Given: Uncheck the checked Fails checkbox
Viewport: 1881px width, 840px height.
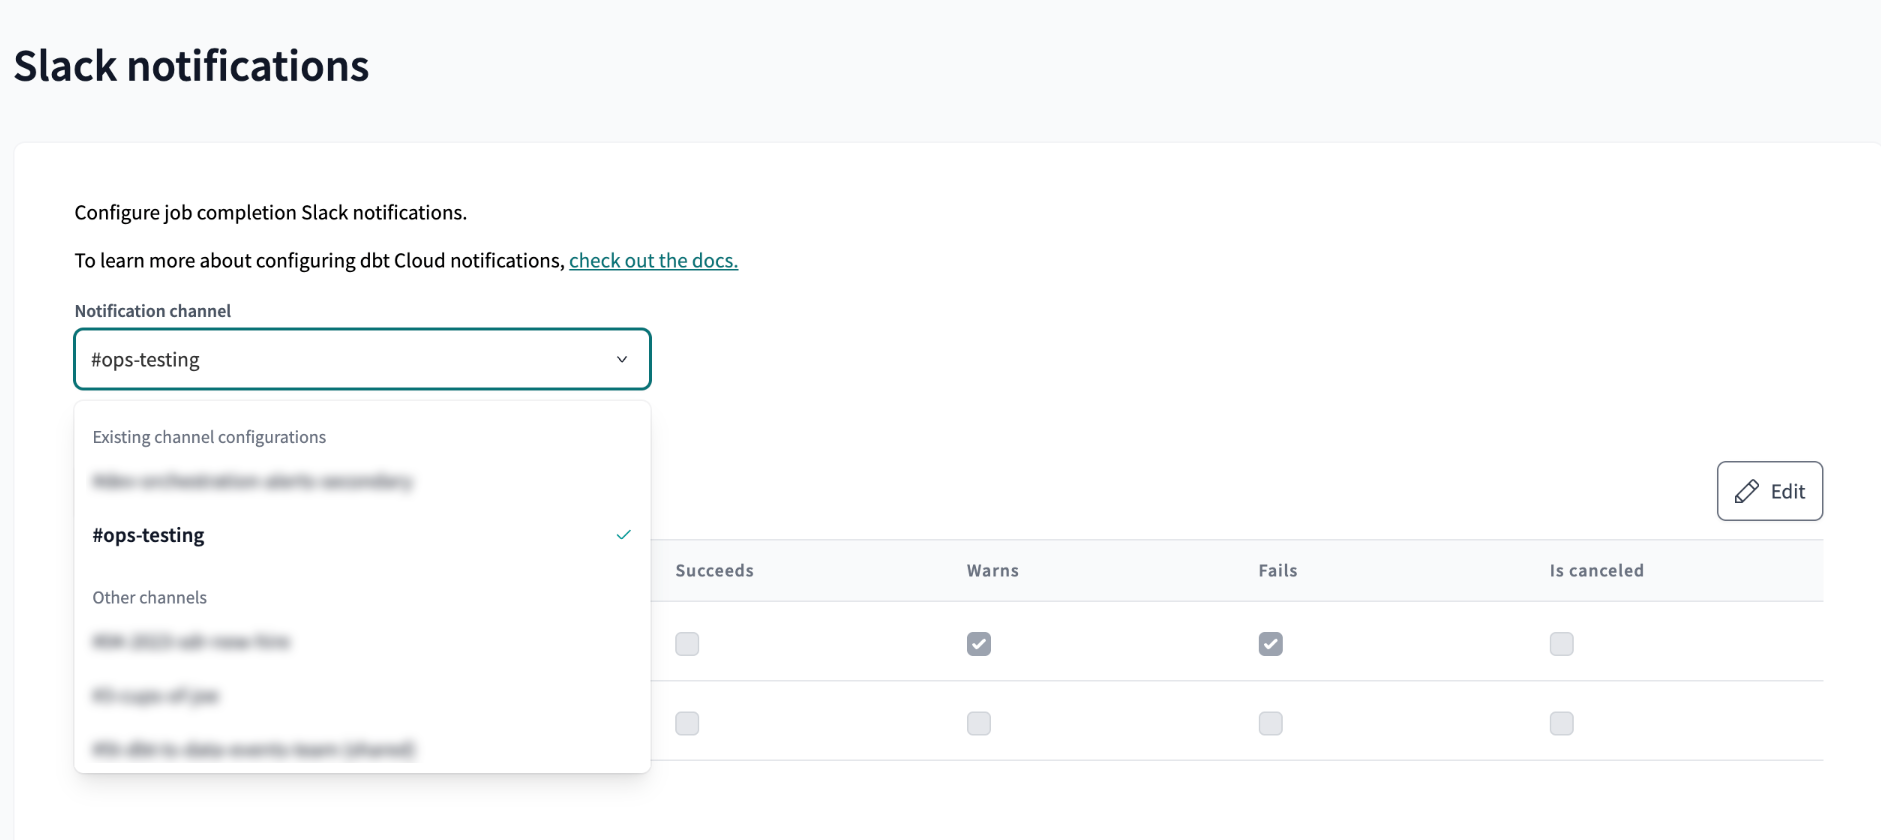Looking at the screenshot, I should [x=1270, y=644].
